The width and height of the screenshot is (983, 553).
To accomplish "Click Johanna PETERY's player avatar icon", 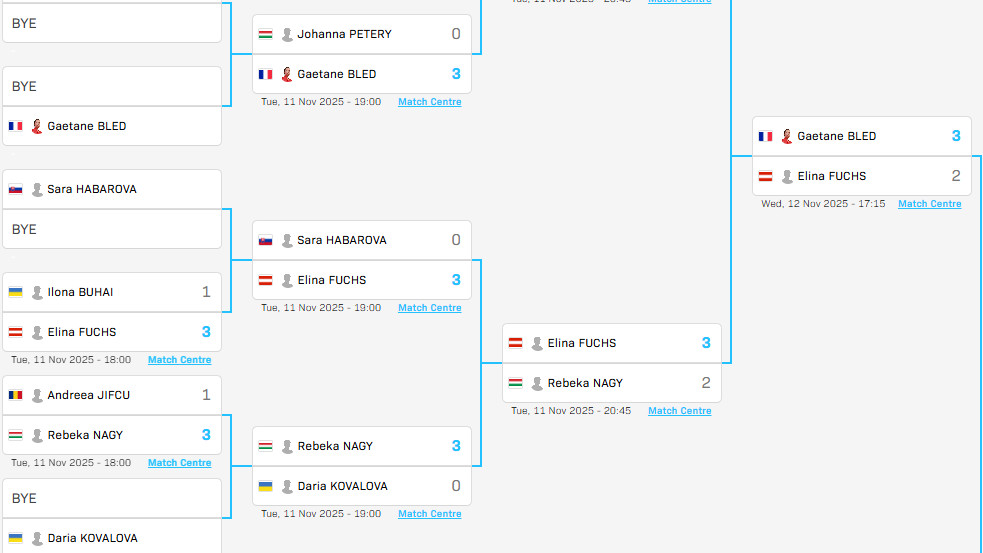I will (287, 34).
